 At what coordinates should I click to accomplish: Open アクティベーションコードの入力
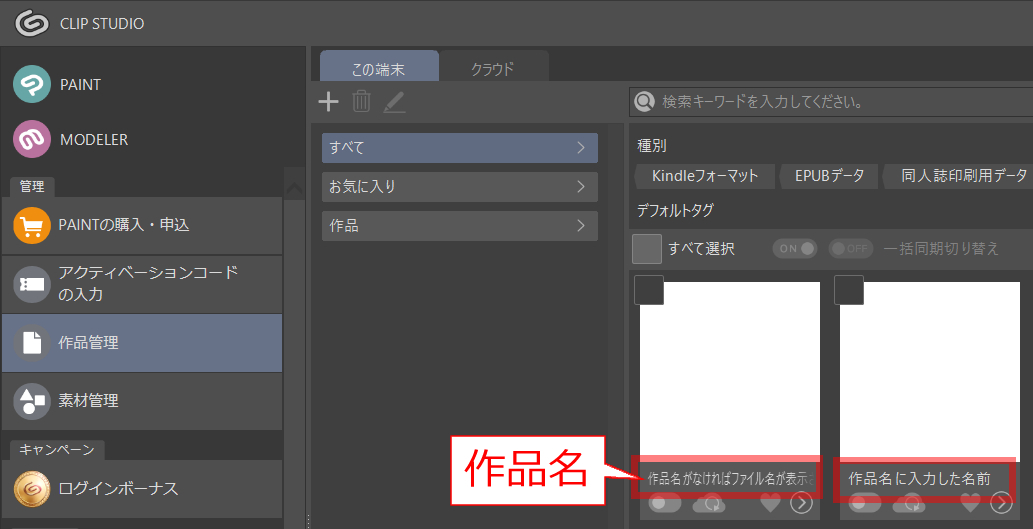pyautogui.click(x=142, y=284)
